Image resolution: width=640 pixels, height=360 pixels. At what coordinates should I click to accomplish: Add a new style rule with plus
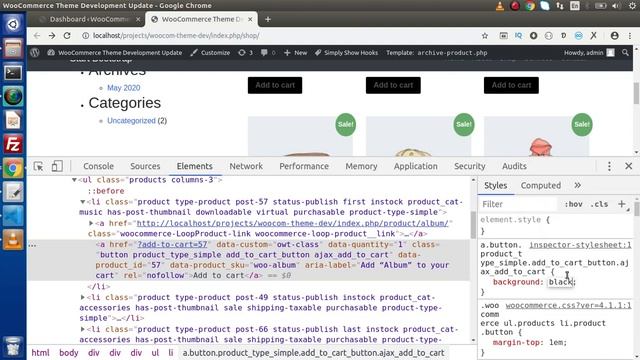coord(622,204)
